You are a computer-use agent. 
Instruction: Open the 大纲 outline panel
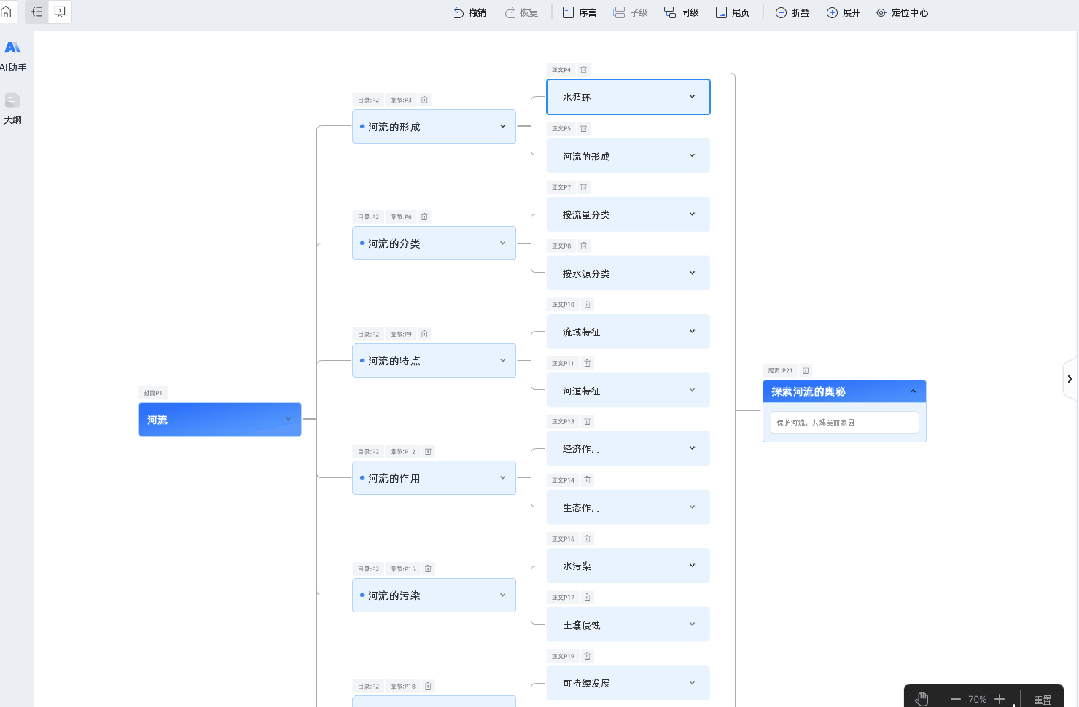pyautogui.click(x=12, y=107)
